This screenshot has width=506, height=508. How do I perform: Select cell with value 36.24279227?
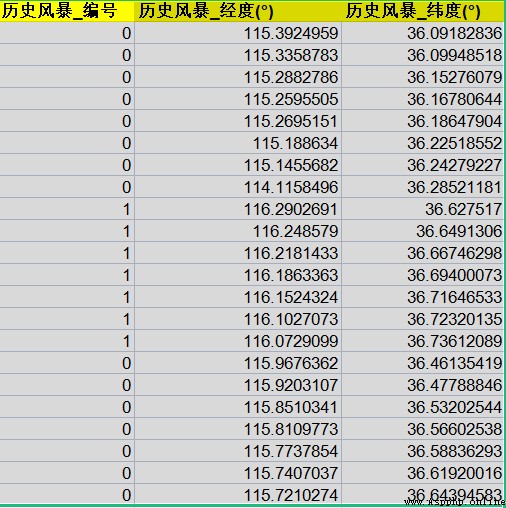click(423, 165)
